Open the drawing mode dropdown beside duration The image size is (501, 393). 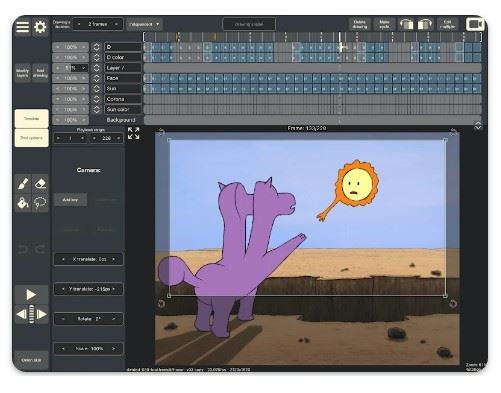[144, 24]
